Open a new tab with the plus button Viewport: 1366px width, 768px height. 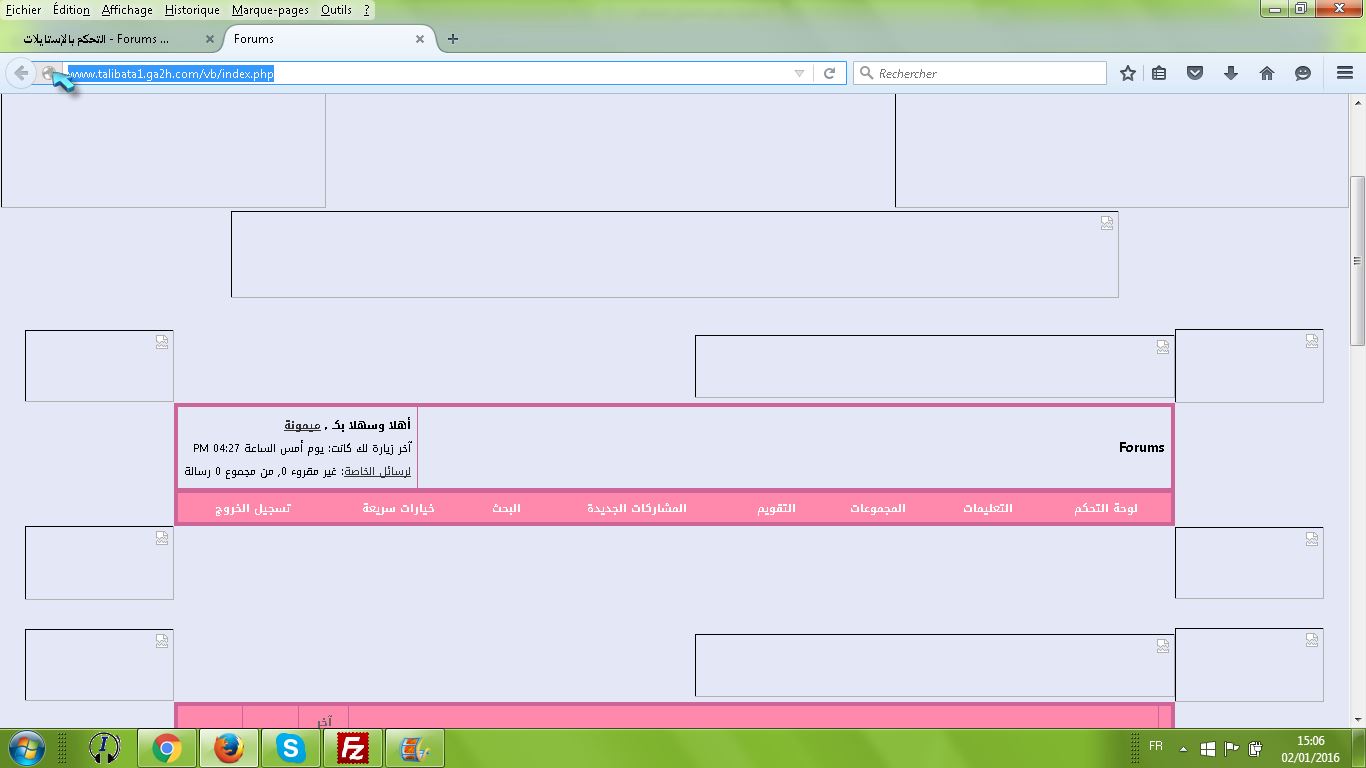point(453,39)
